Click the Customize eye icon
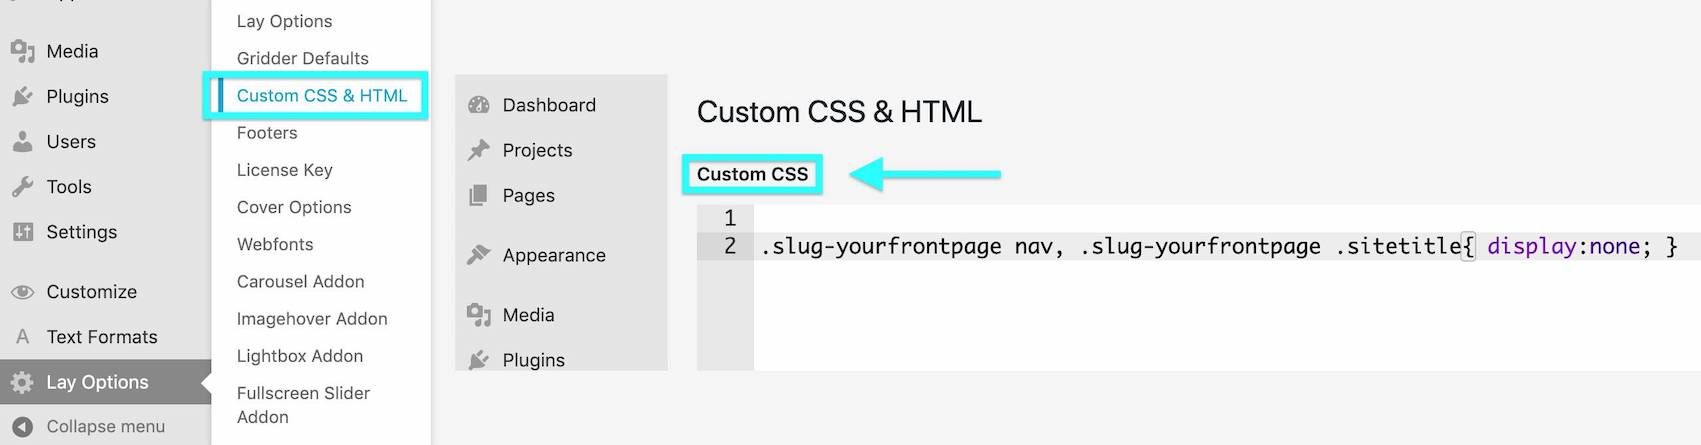This screenshot has width=1701, height=445. click(22, 292)
